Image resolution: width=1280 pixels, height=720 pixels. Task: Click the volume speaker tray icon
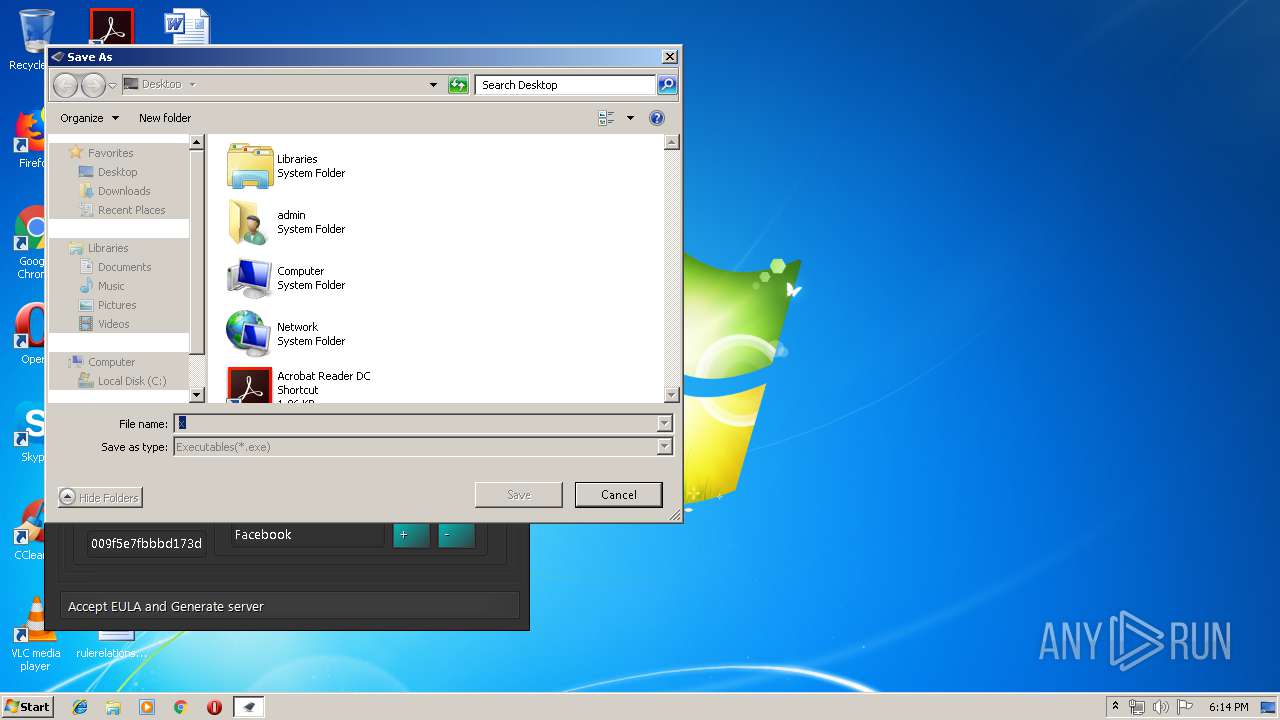click(x=1160, y=707)
